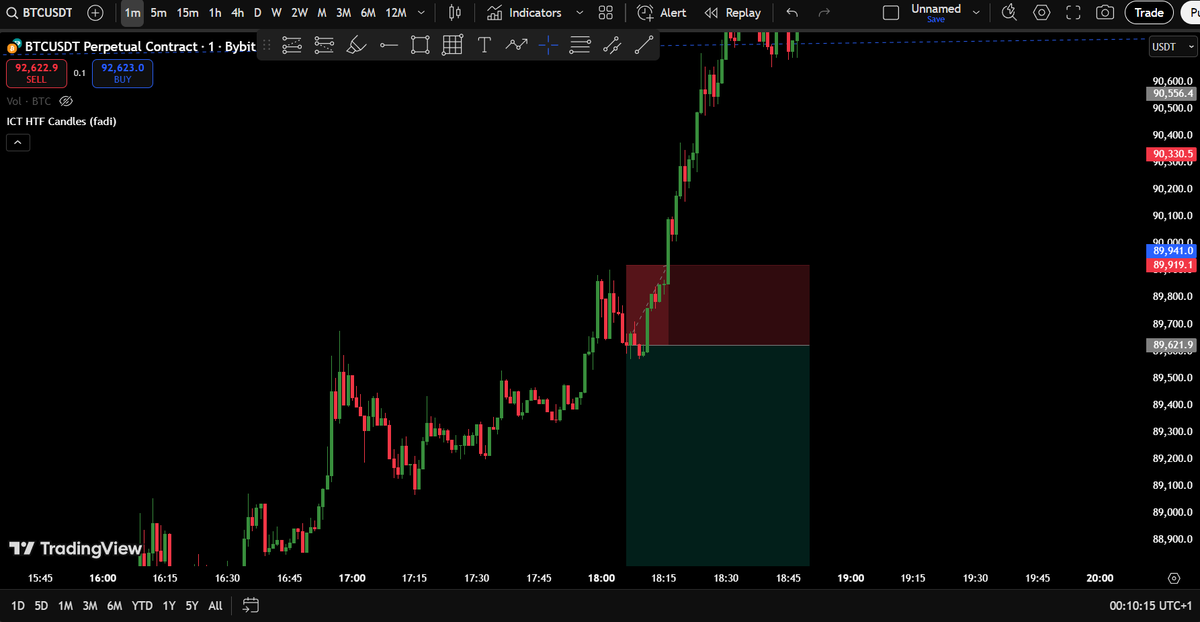The height and width of the screenshot is (622, 1200).
Task: Open the layout setup square icon
Action: 891,13
